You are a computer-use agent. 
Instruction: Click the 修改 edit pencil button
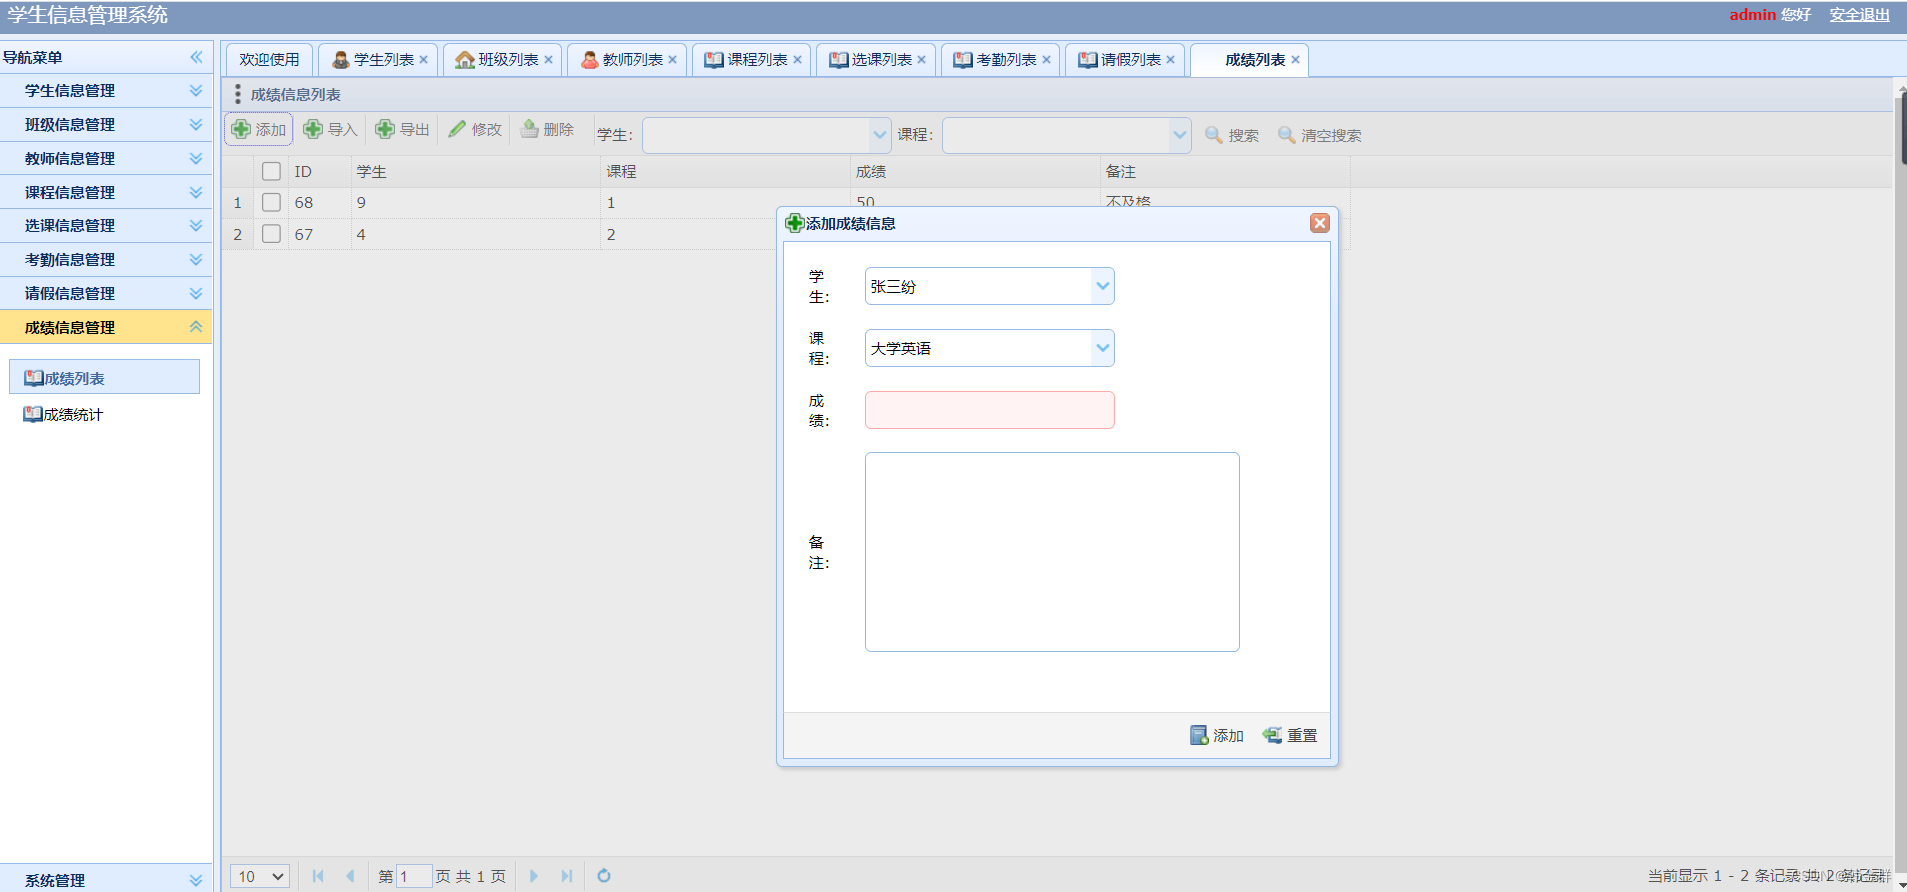pos(475,130)
